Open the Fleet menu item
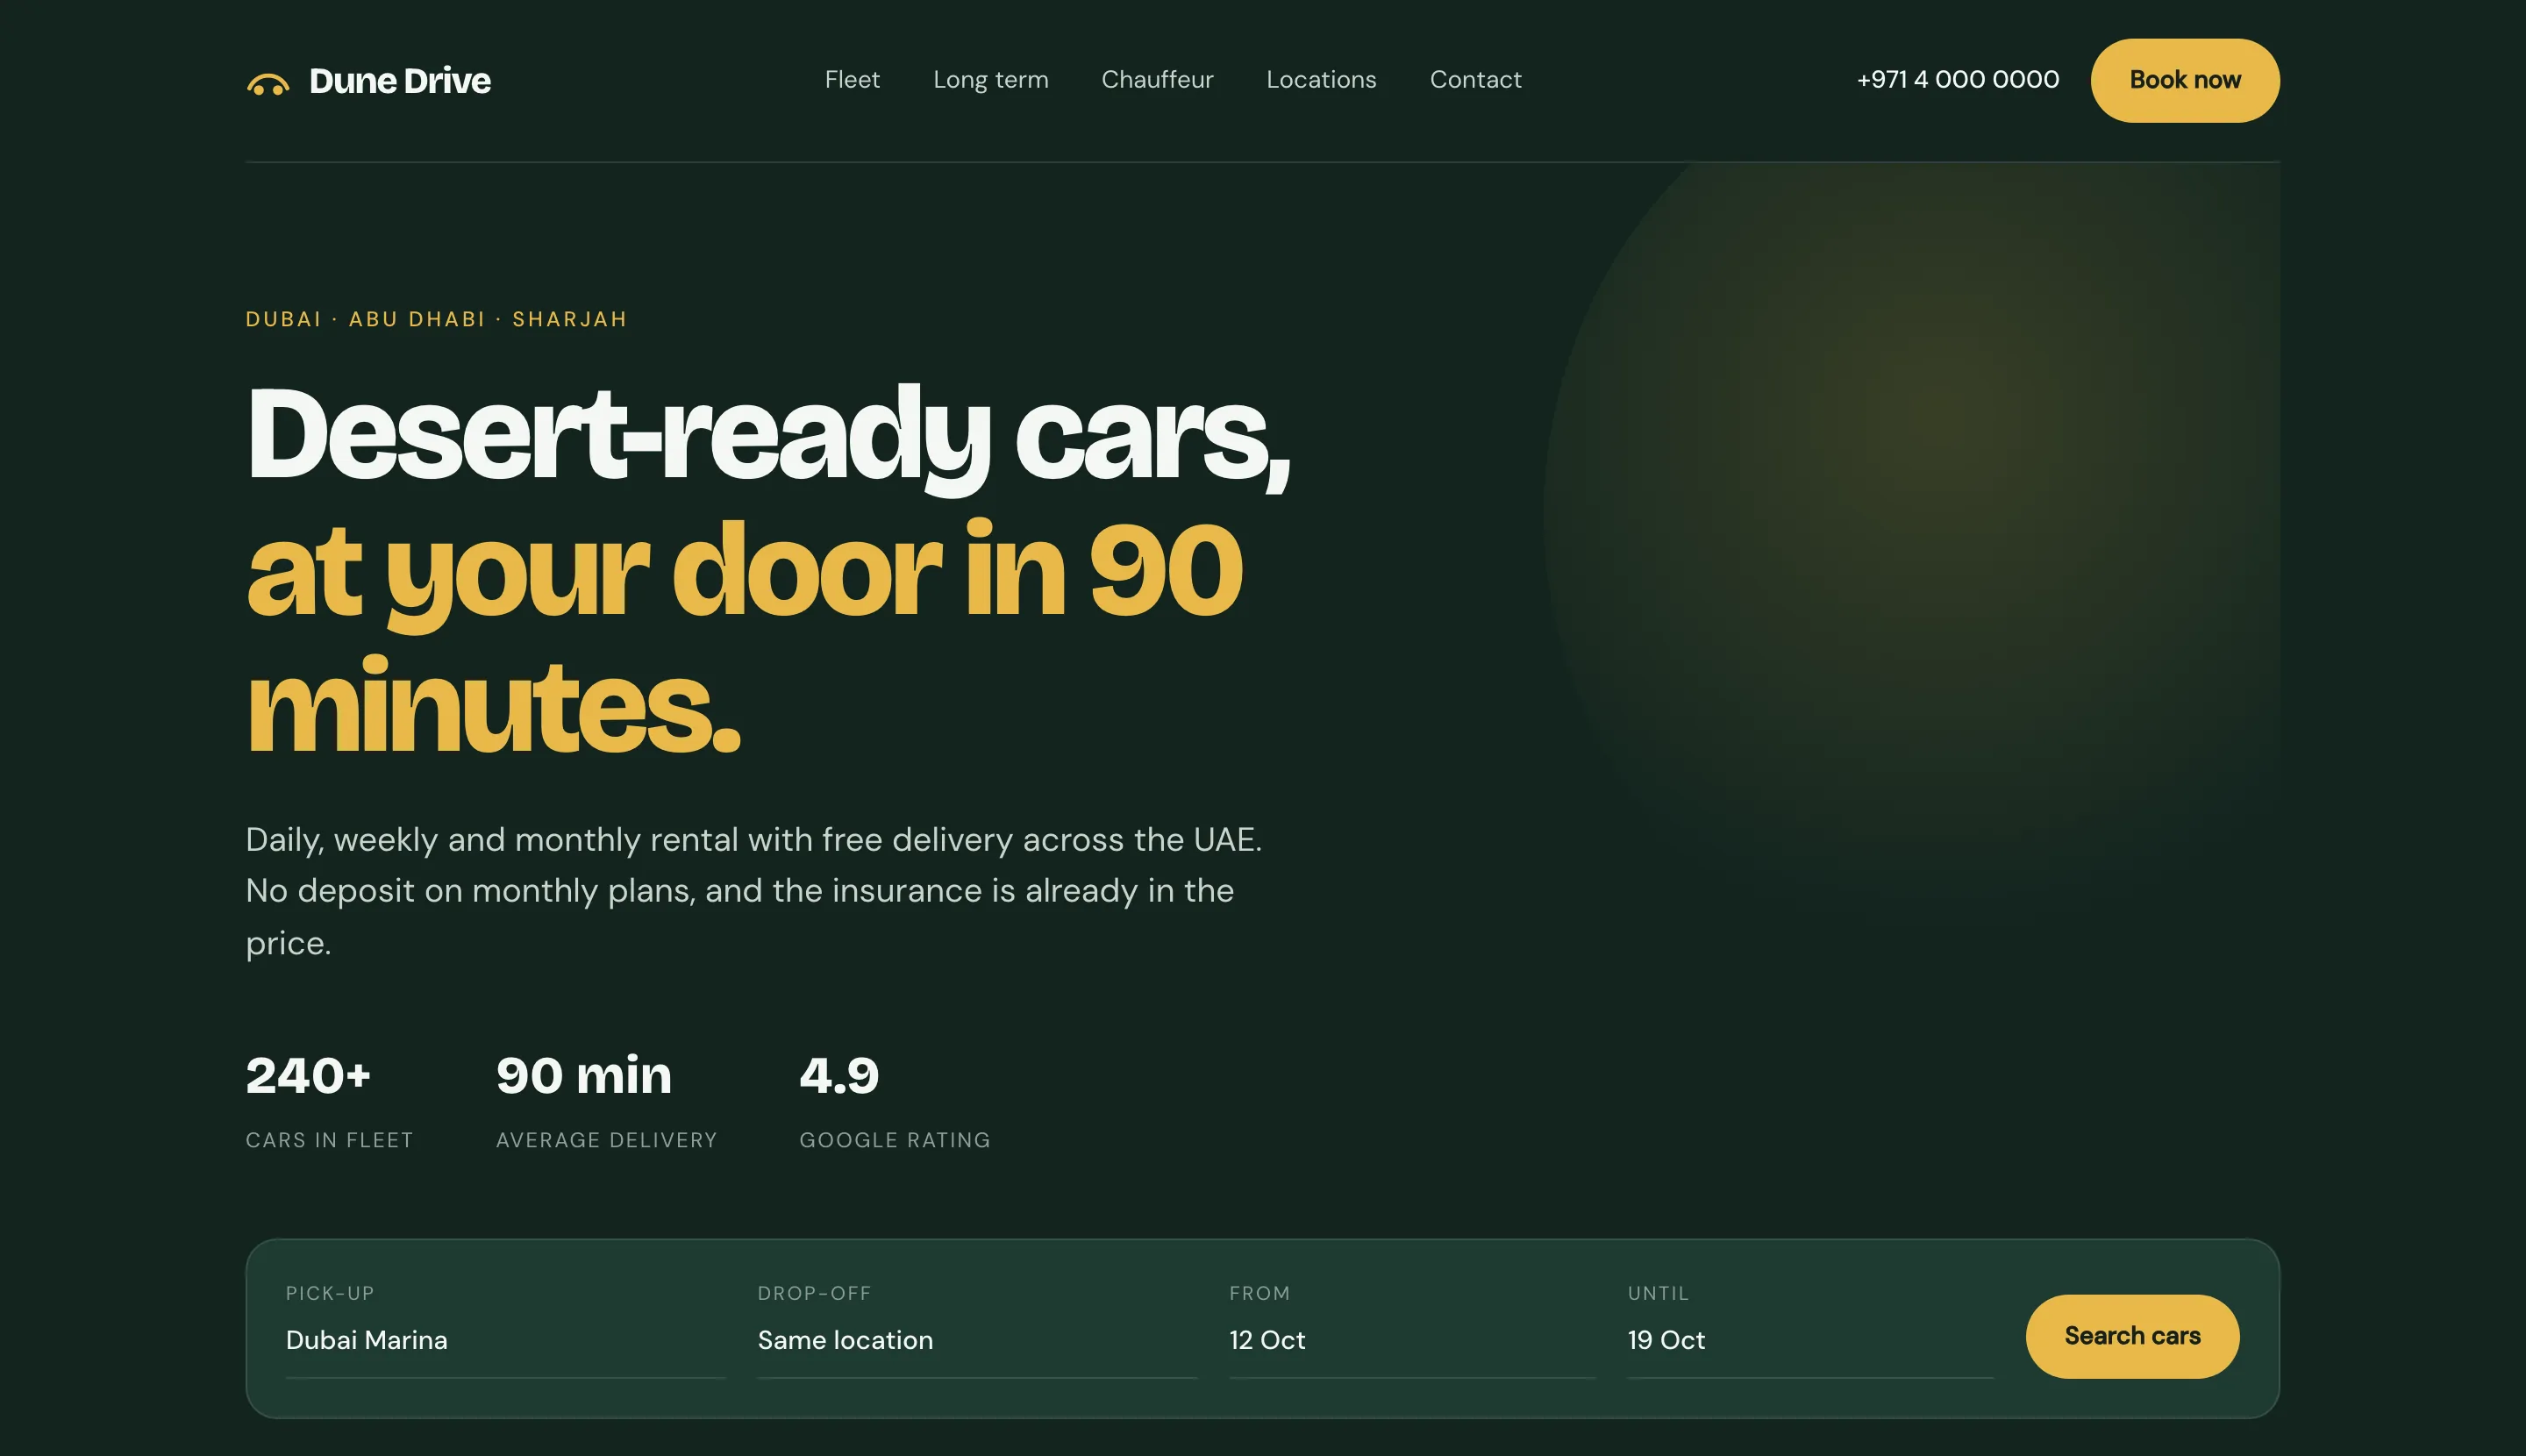Screen dimensions: 2526x1456 click(x=852, y=80)
